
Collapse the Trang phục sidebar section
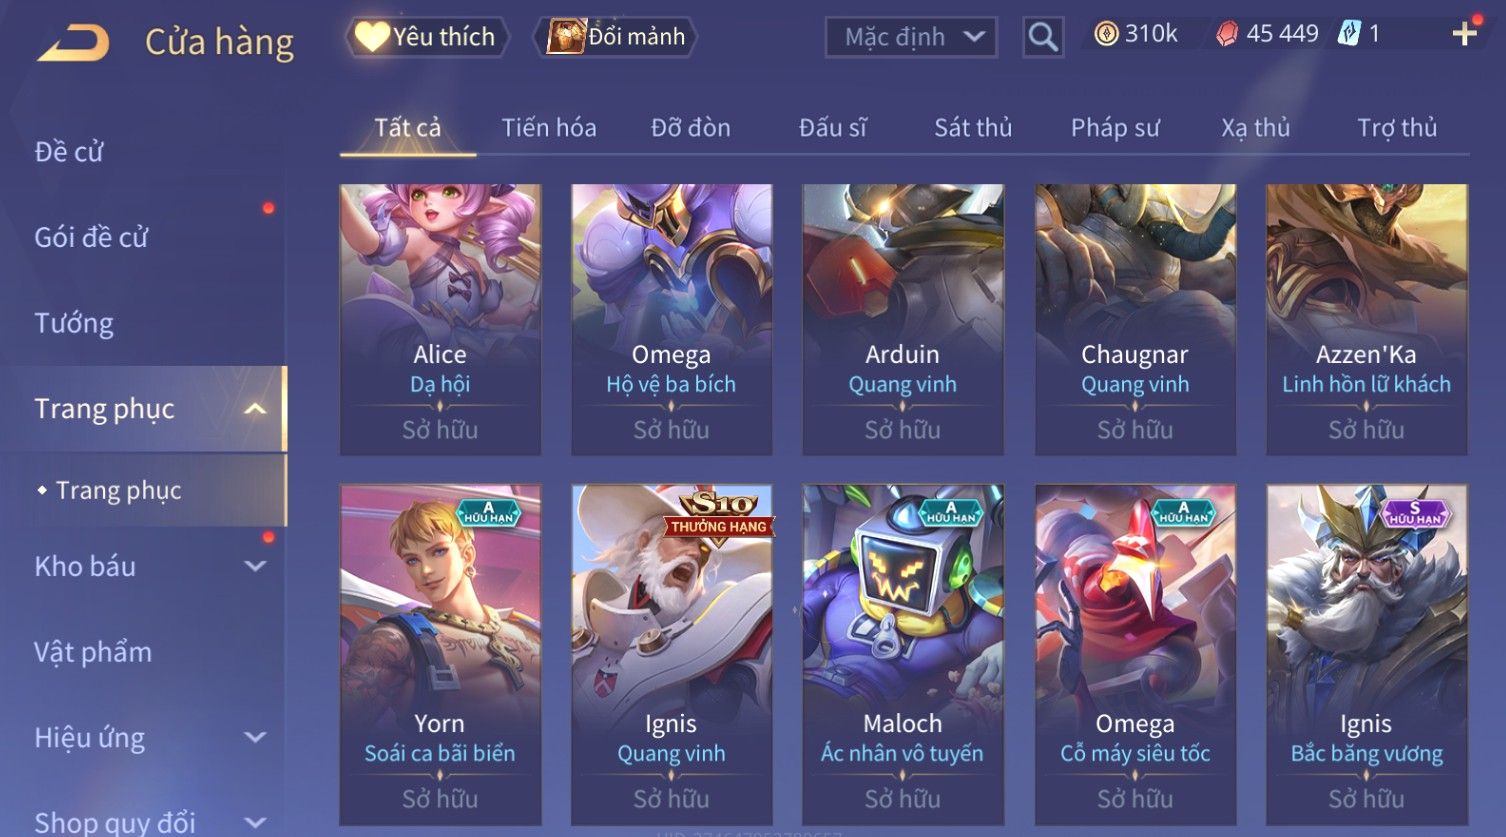[x=255, y=409]
